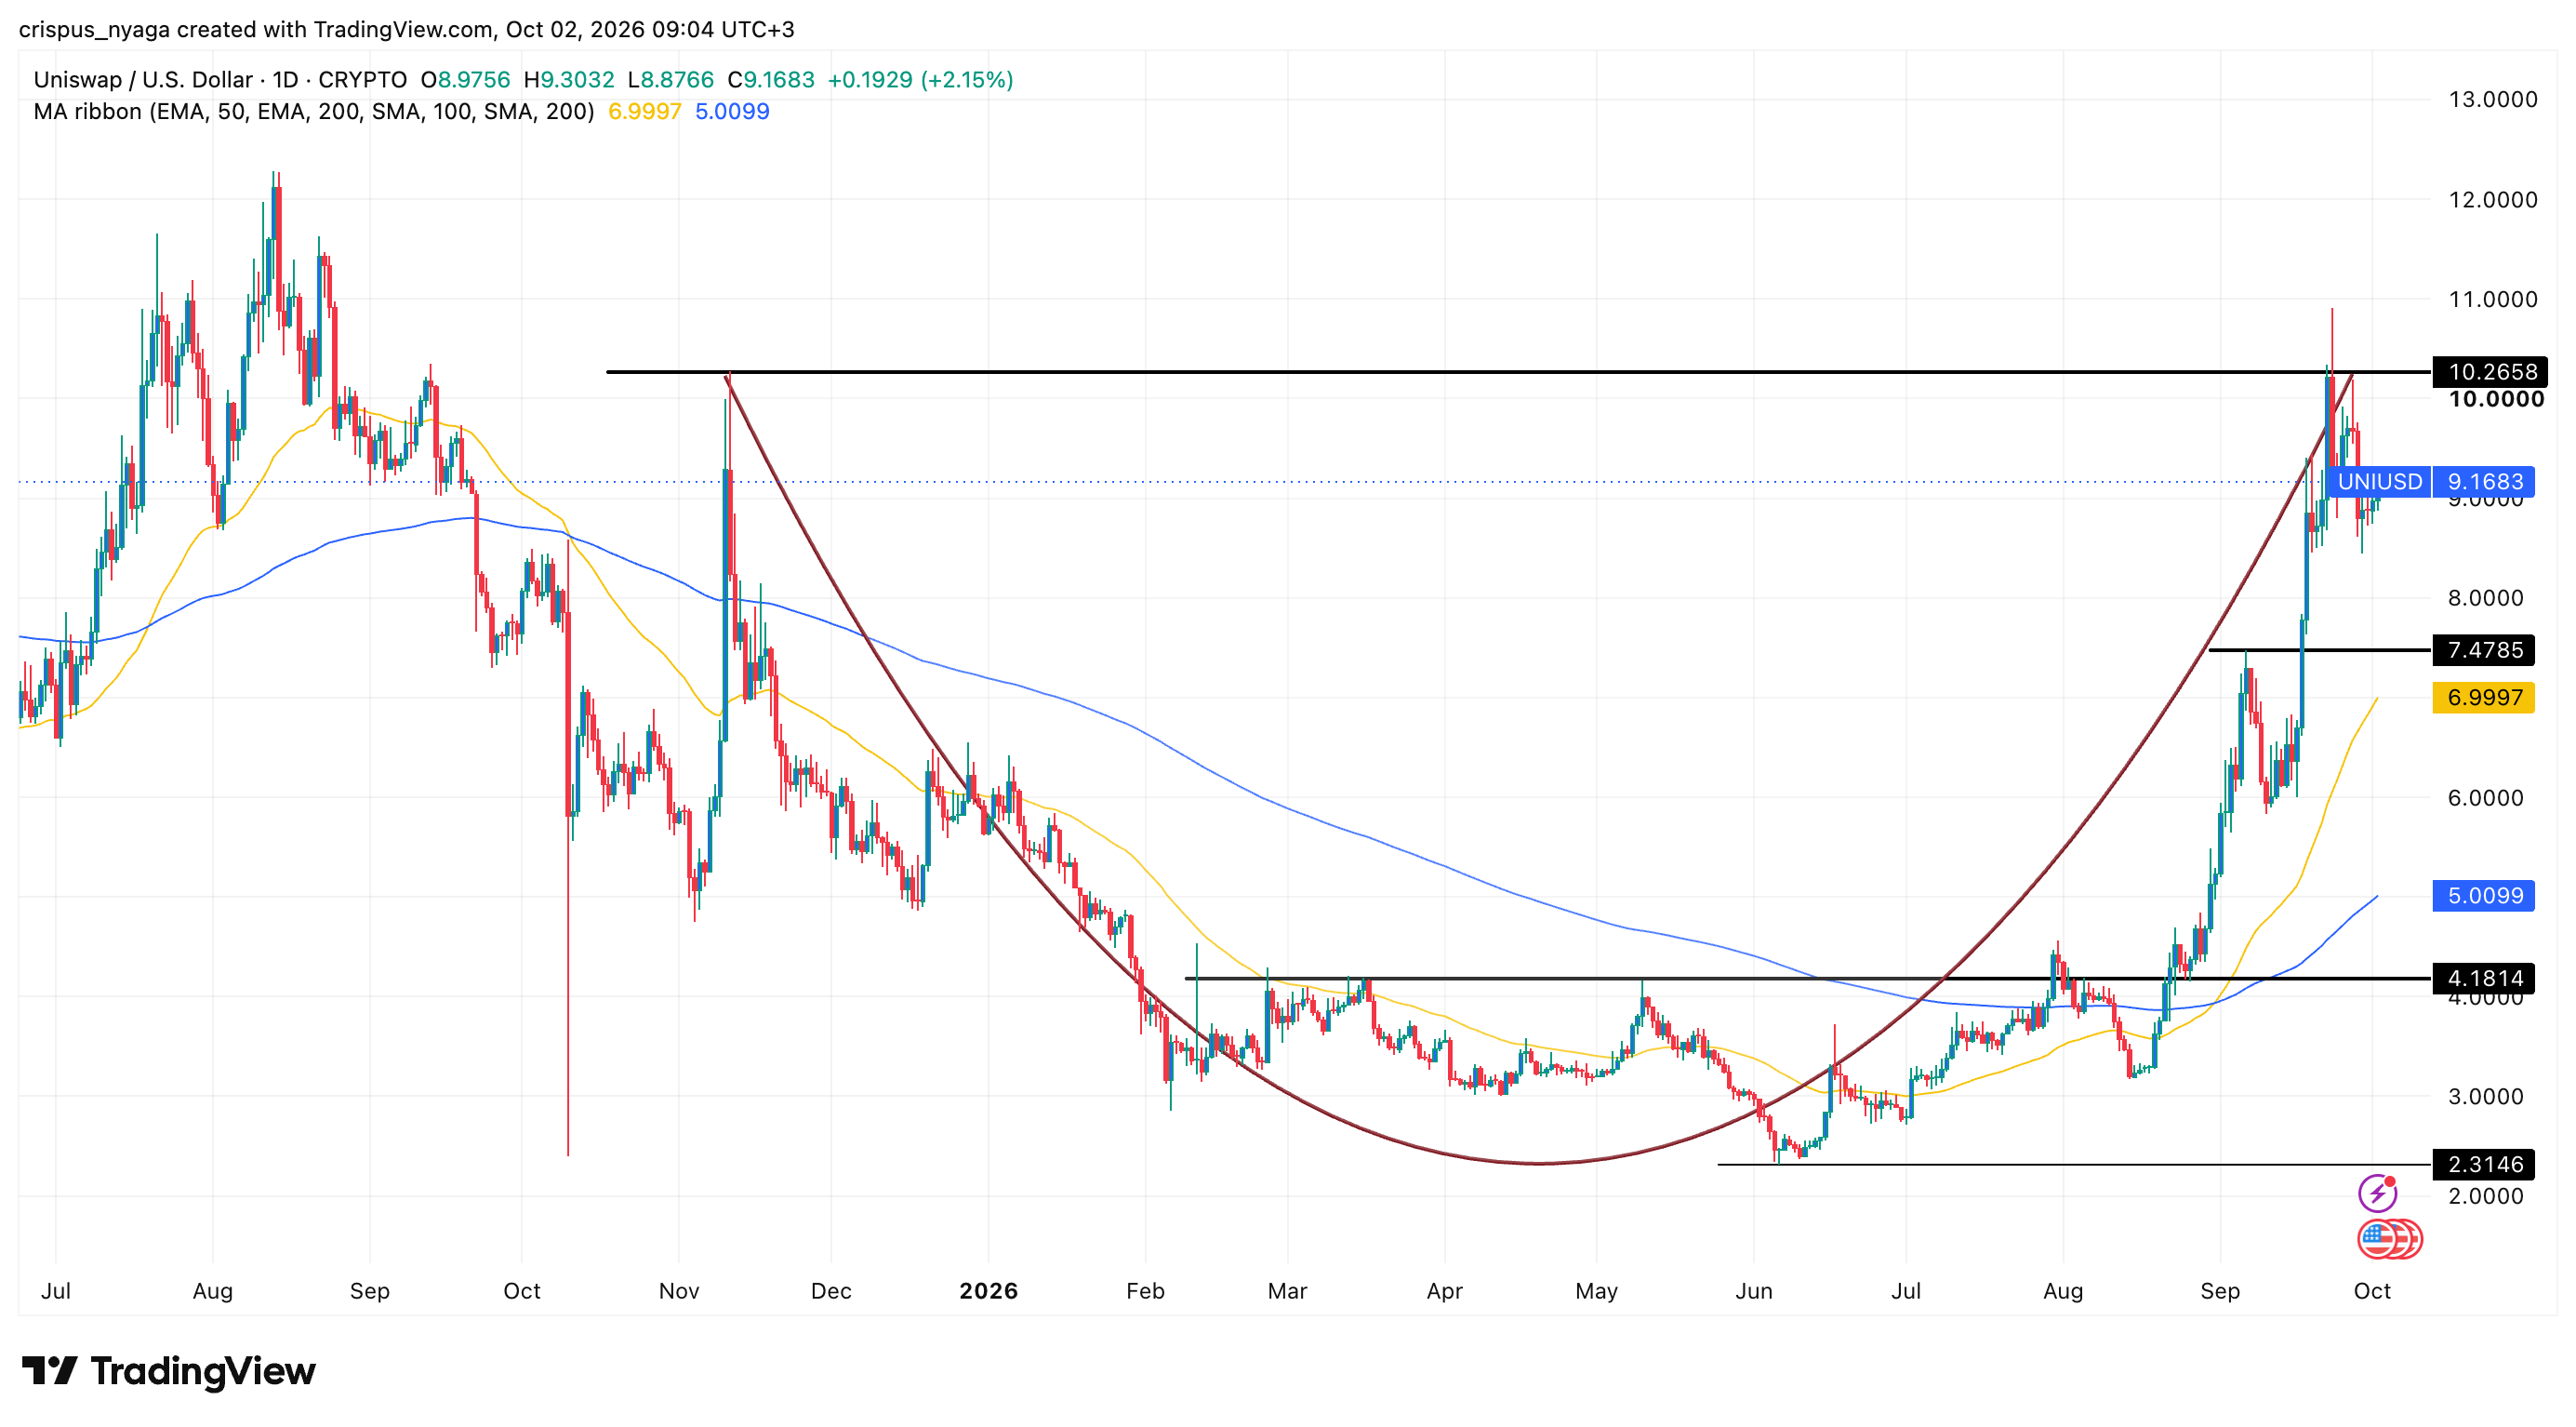Click the crispus_nyaga attribution header text
Image resolution: width=2576 pixels, height=1427 pixels.
point(406,29)
